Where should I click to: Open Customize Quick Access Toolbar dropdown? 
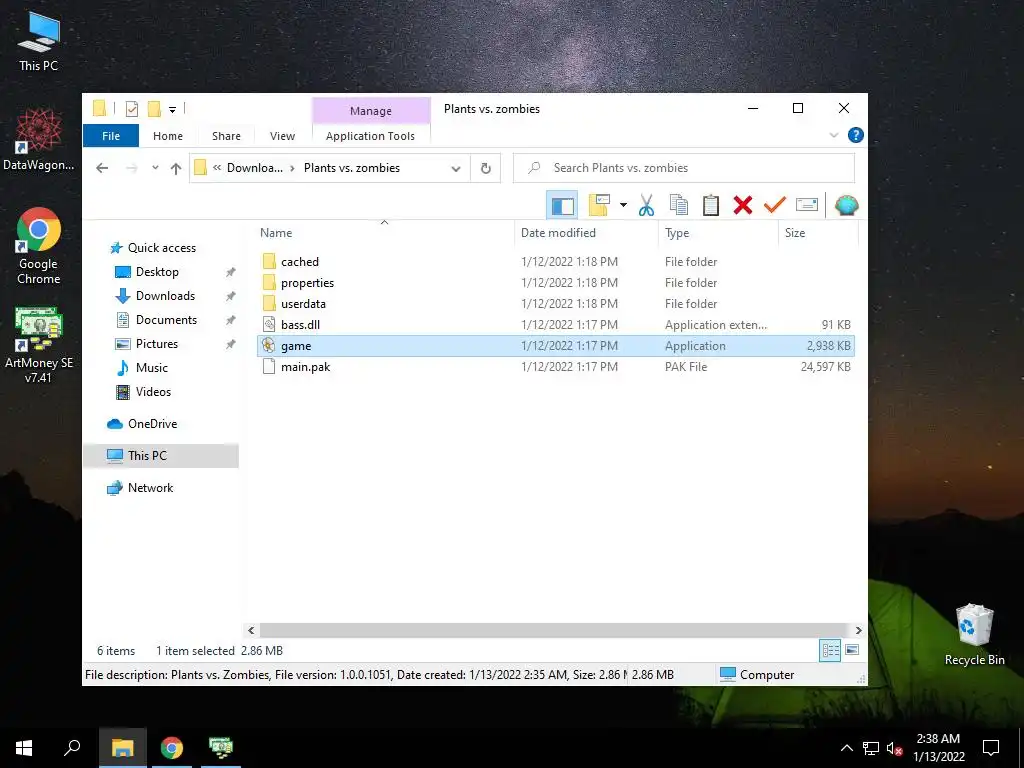172,110
